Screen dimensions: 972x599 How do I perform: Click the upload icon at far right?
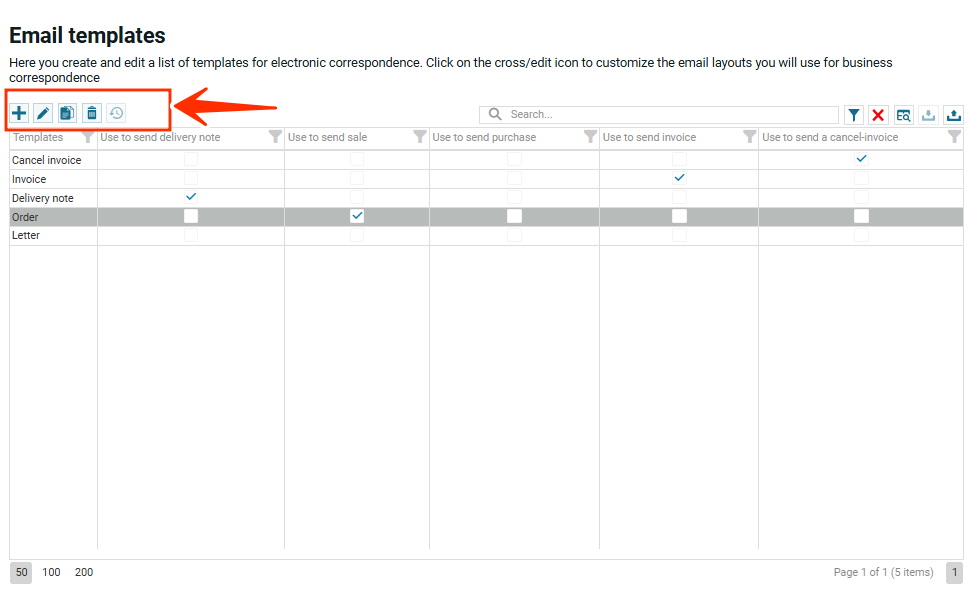[953, 115]
